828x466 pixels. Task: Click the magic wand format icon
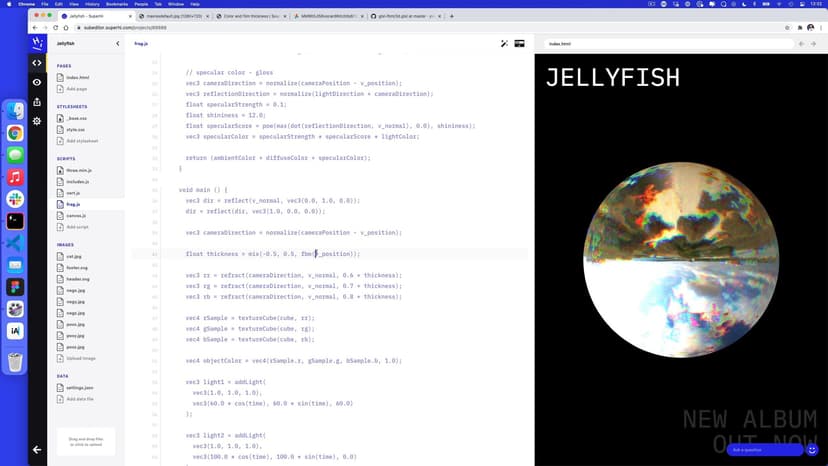coord(504,44)
